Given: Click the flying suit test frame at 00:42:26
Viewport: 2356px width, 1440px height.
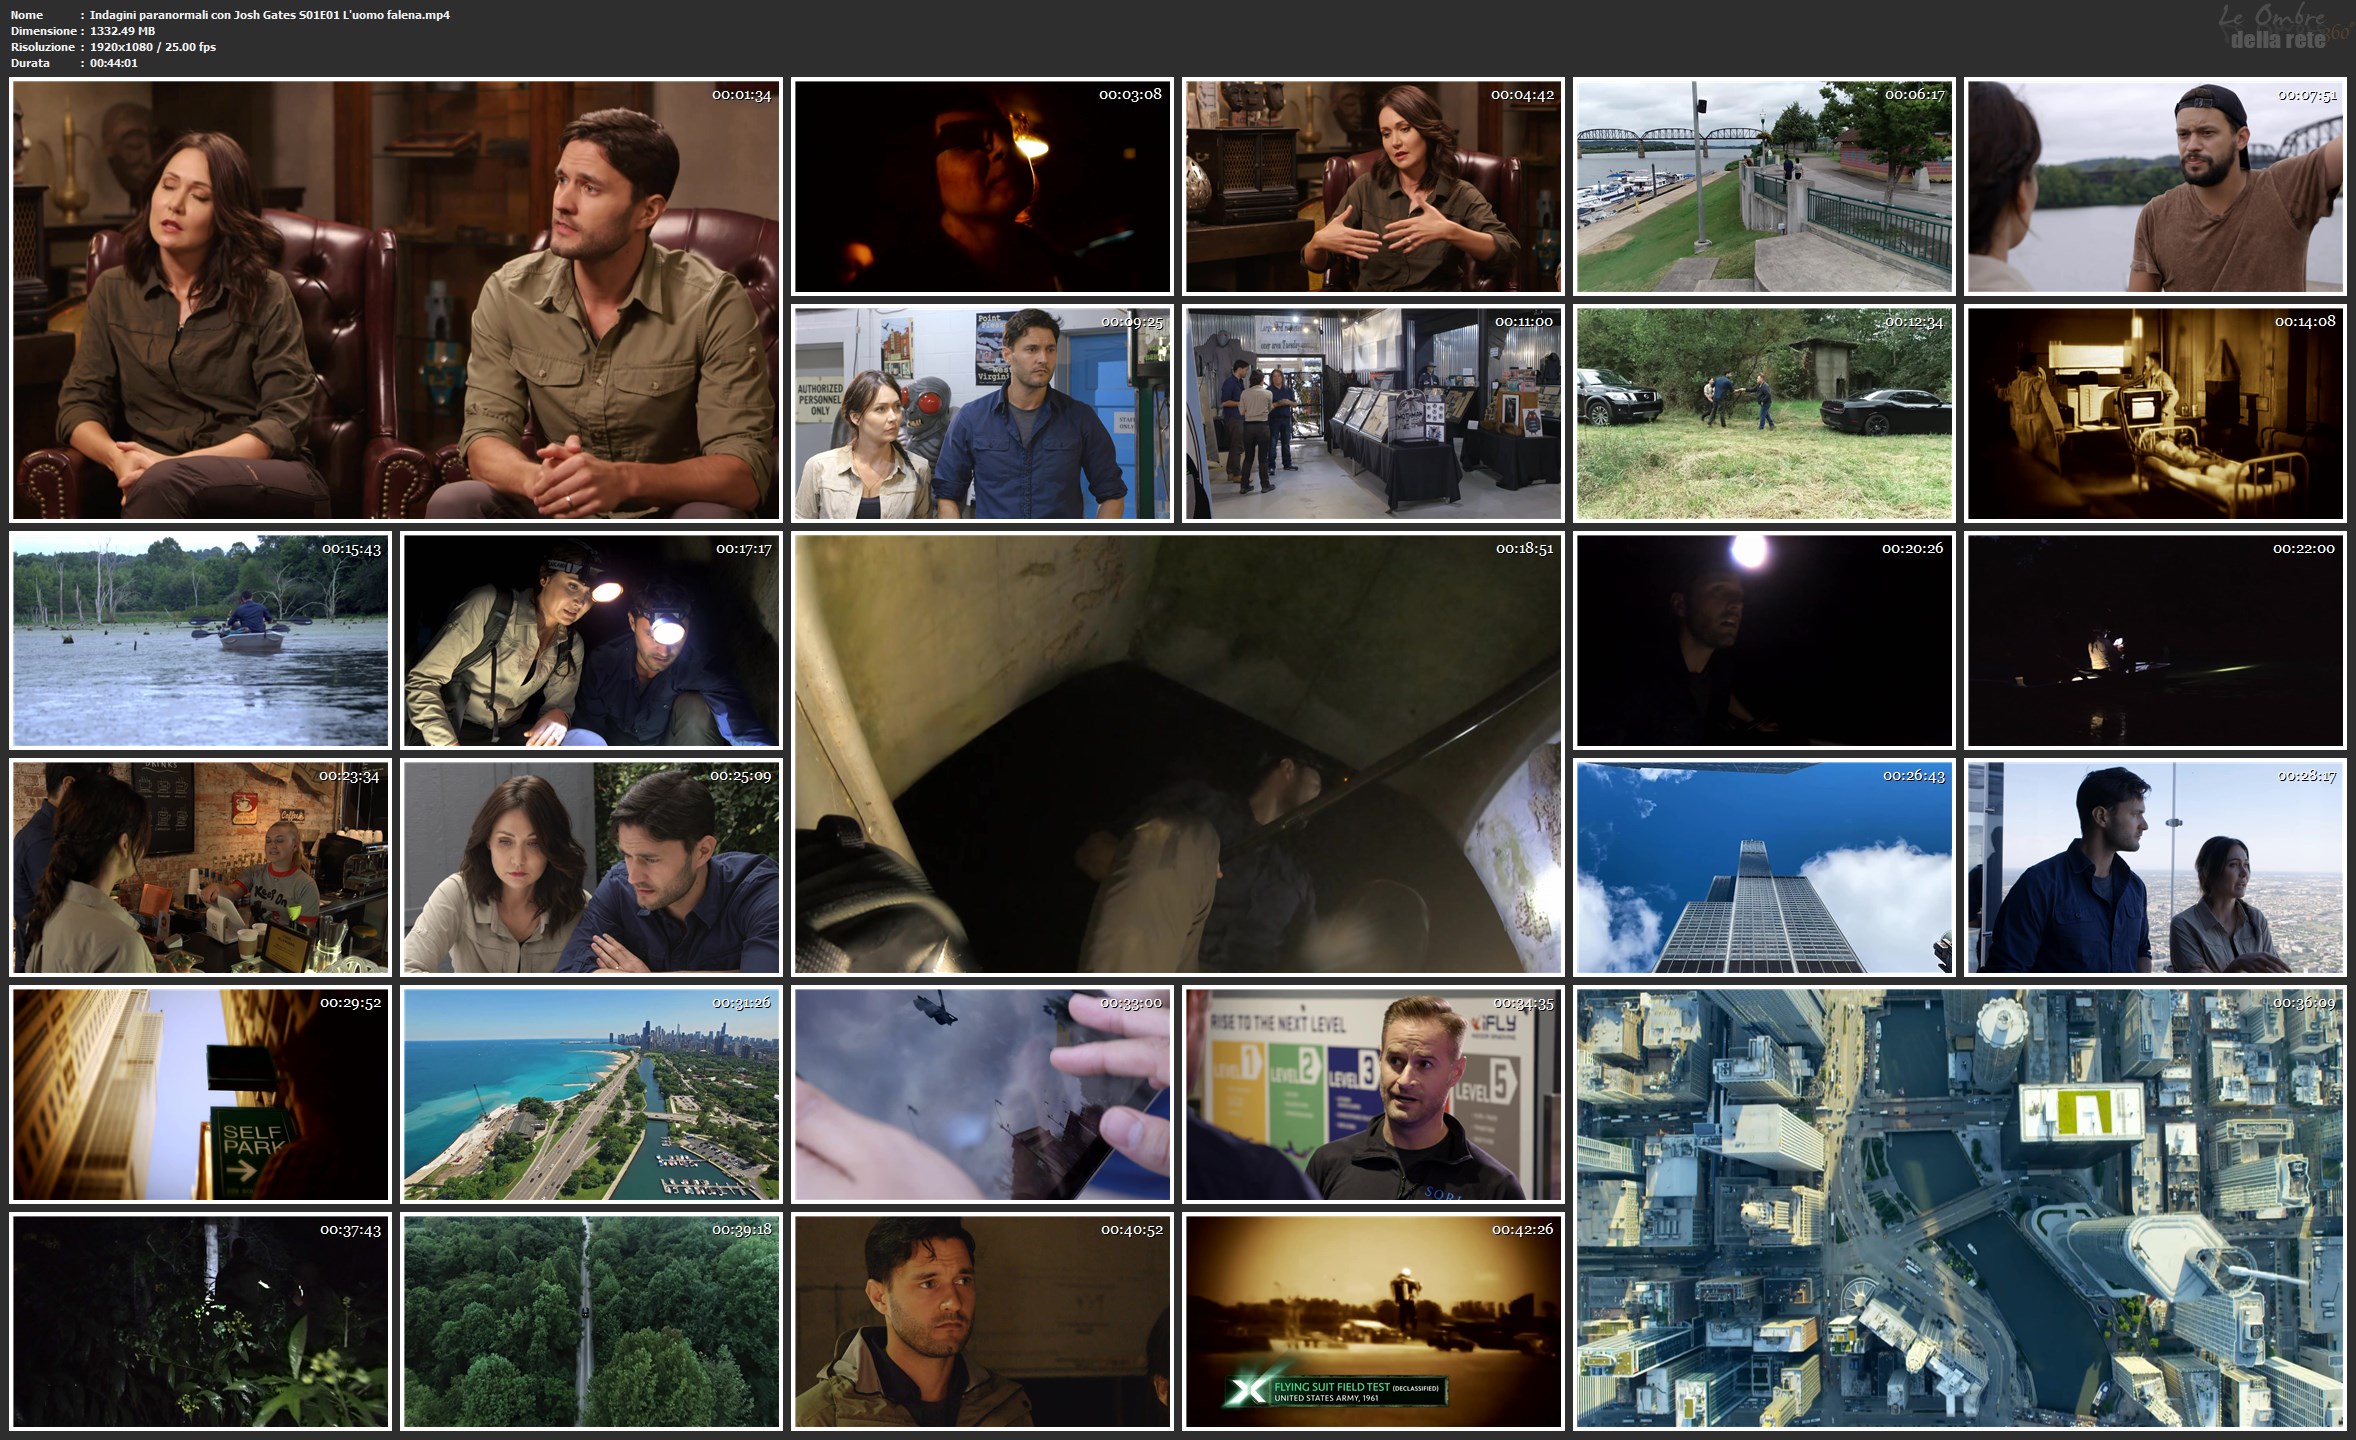Looking at the screenshot, I should point(1373,1322).
